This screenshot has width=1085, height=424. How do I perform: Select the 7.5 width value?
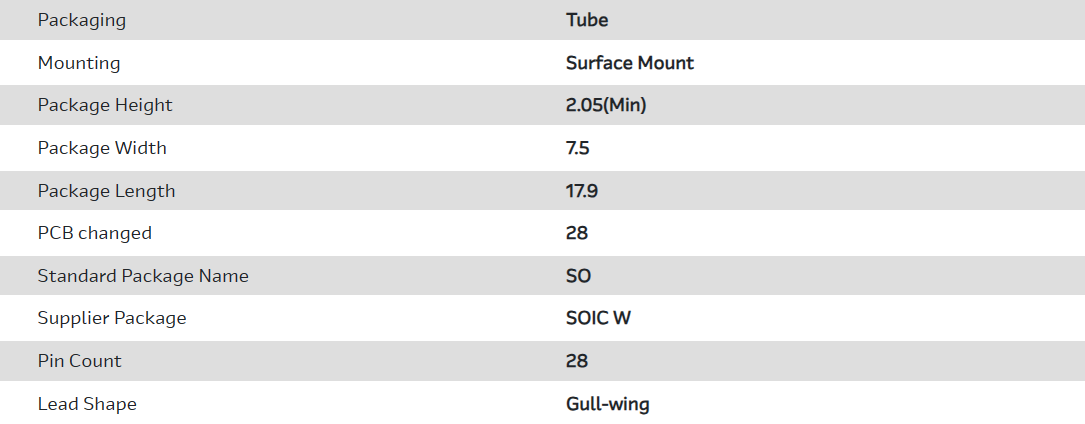click(x=578, y=148)
